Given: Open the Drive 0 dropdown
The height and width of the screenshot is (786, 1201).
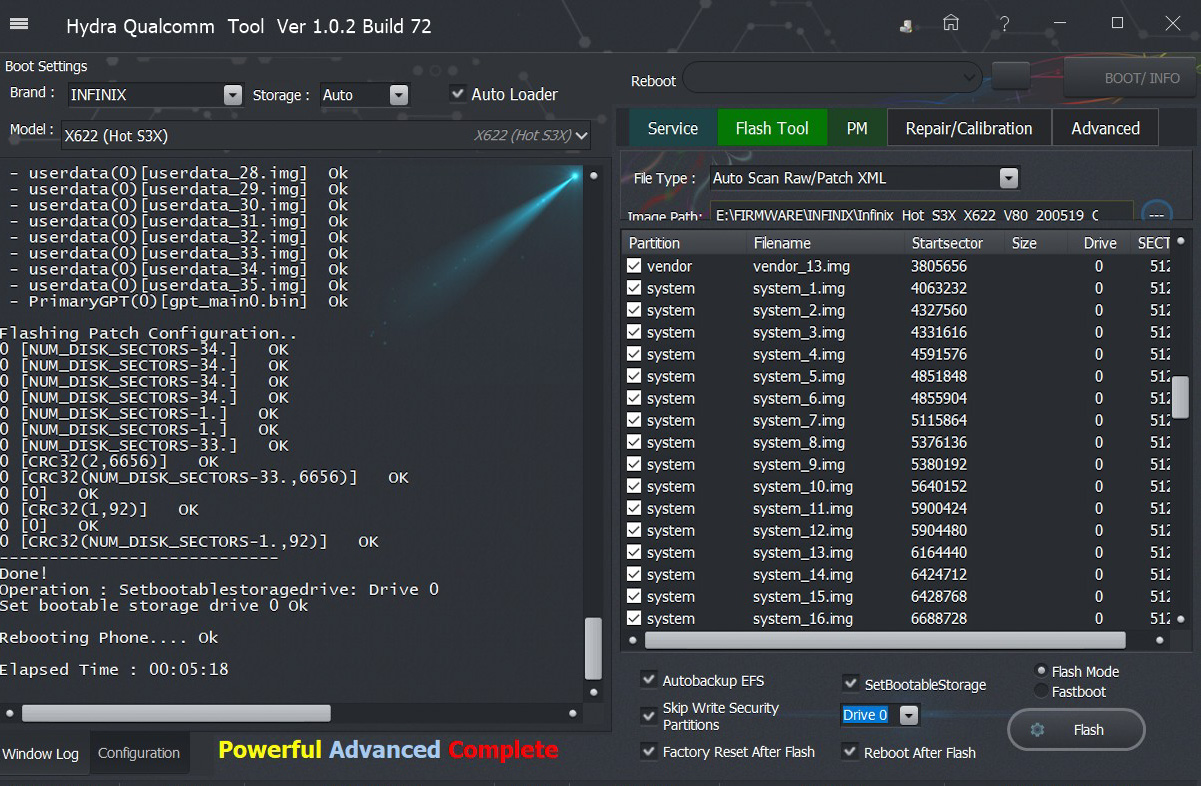Looking at the screenshot, I should click(908, 715).
